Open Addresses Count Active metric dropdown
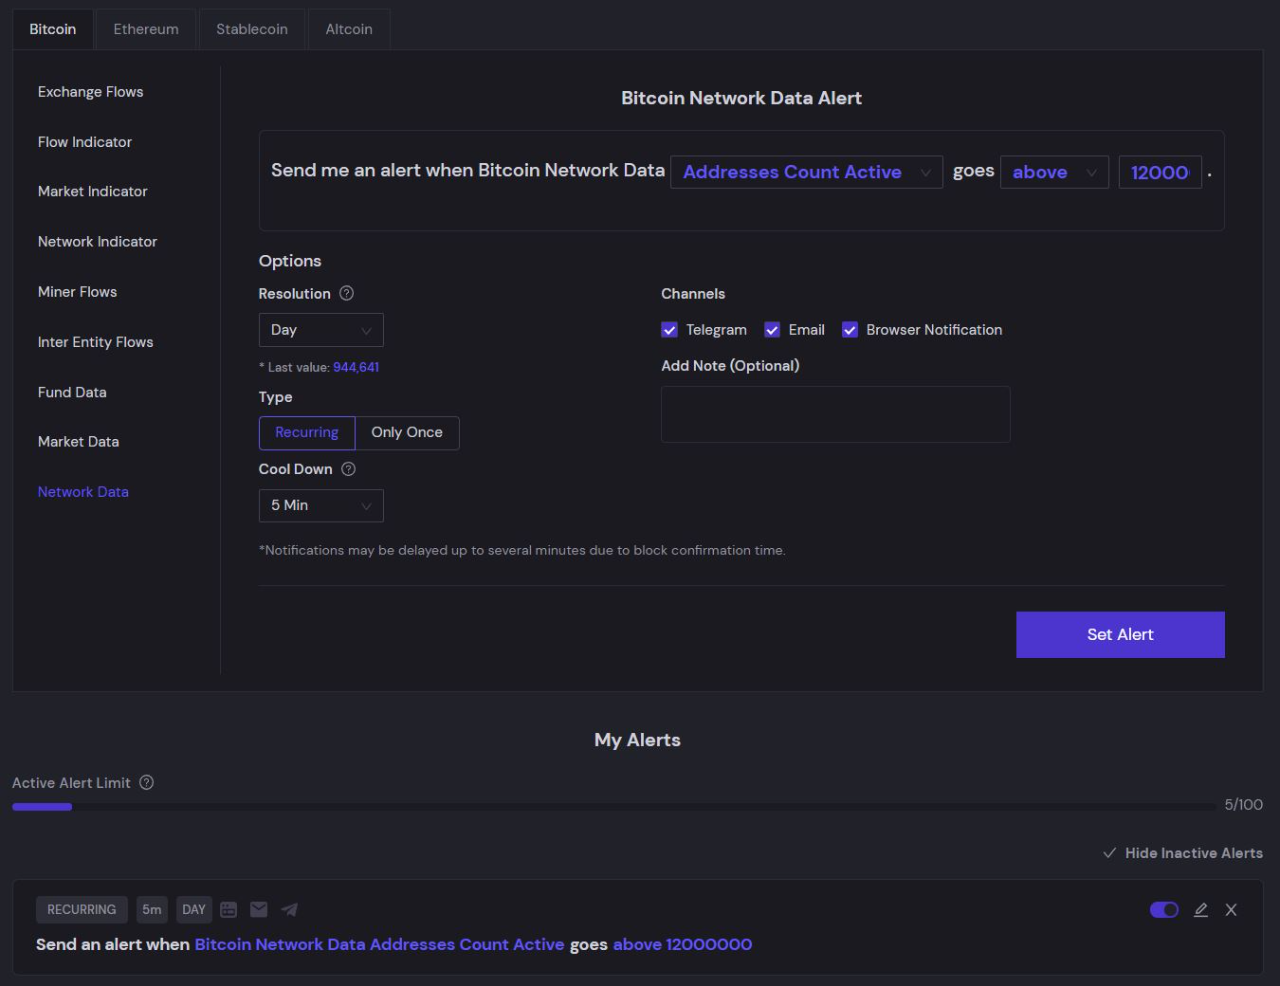Image resolution: width=1280 pixels, height=986 pixels. (806, 172)
